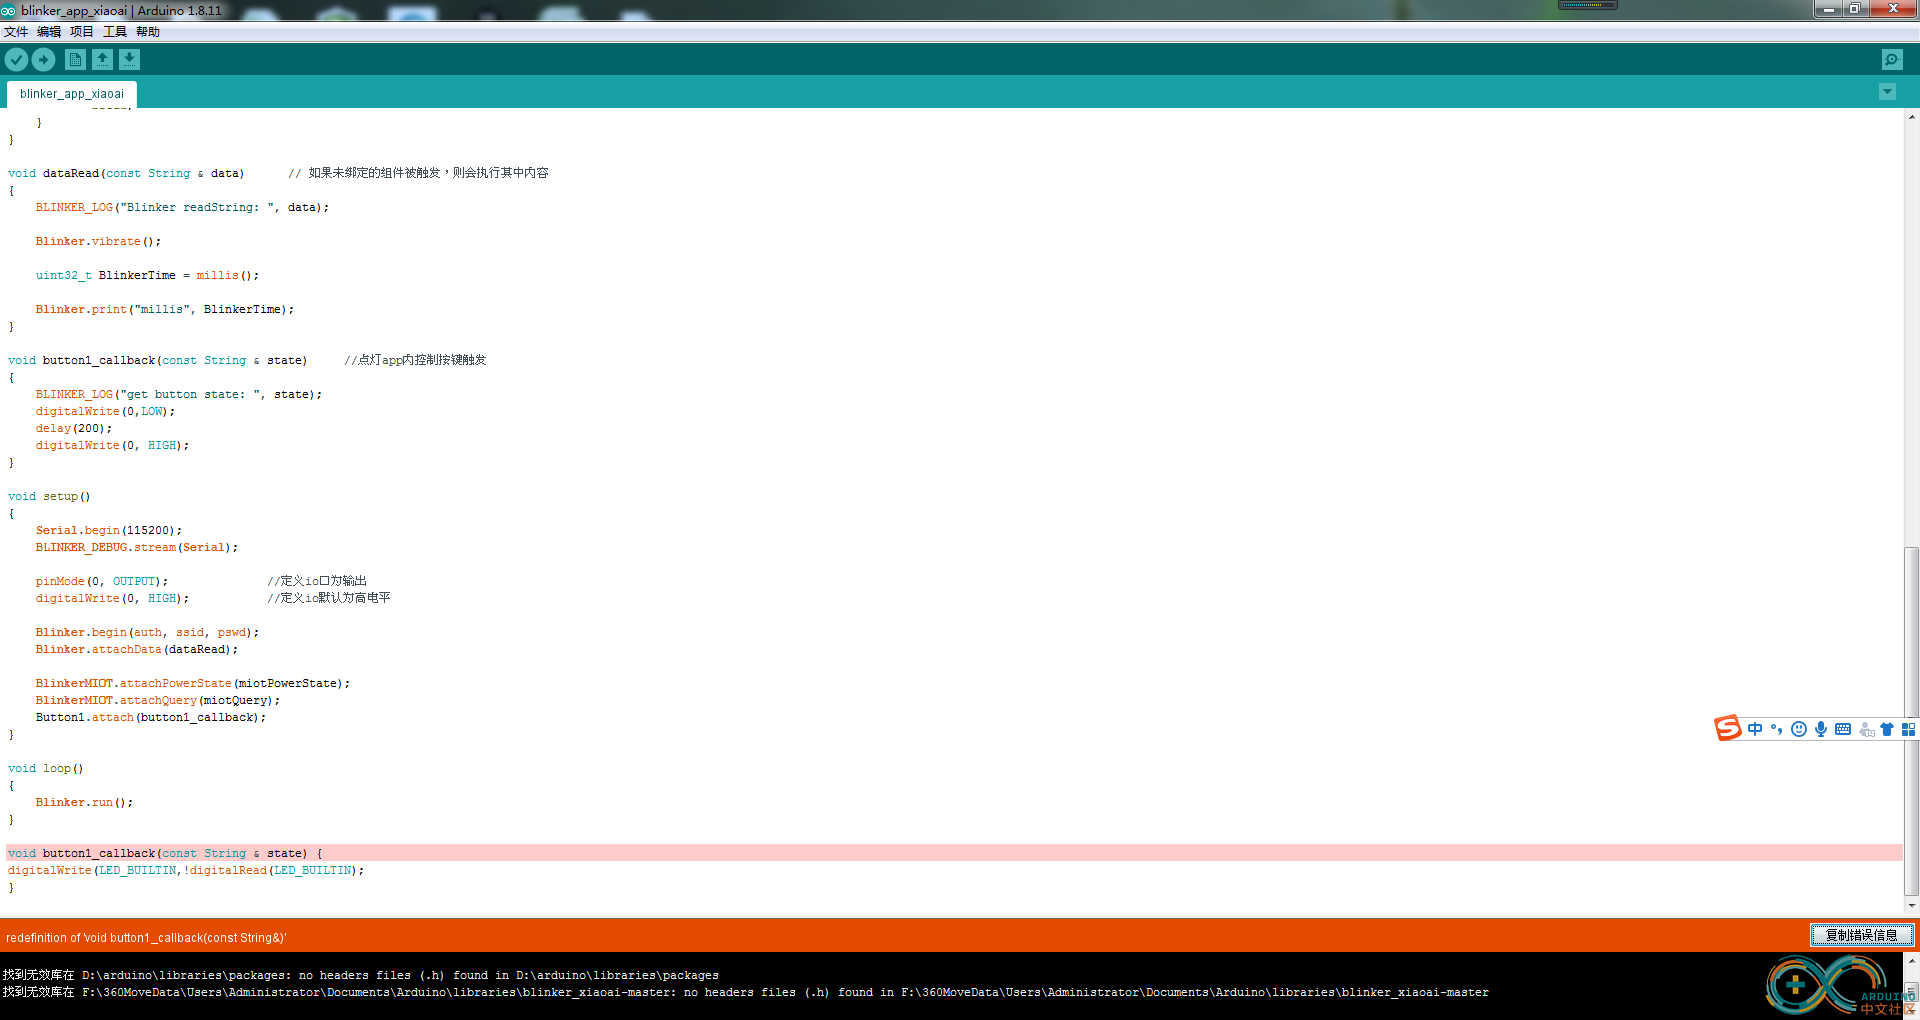Click the 'void dataRead' function declaration
The width and height of the screenshot is (1920, 1020).
pos(126,173)
